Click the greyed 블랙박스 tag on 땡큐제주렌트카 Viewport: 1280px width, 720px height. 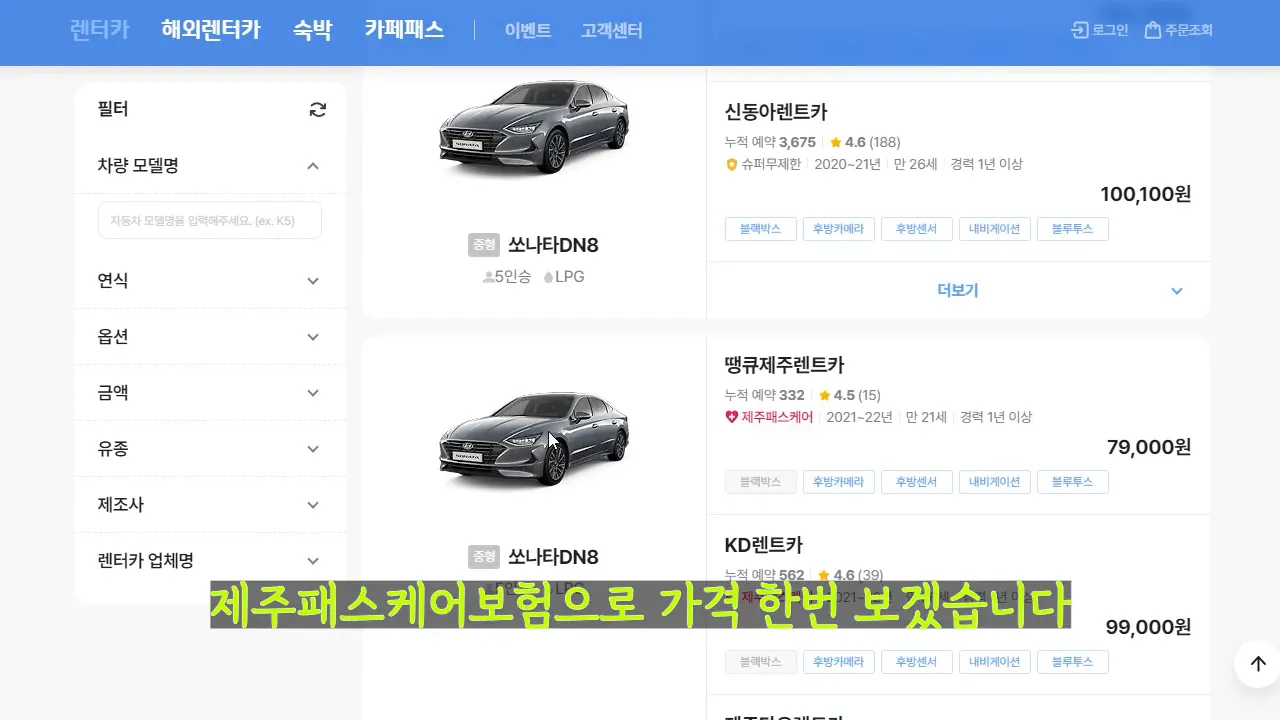[761, 482]
